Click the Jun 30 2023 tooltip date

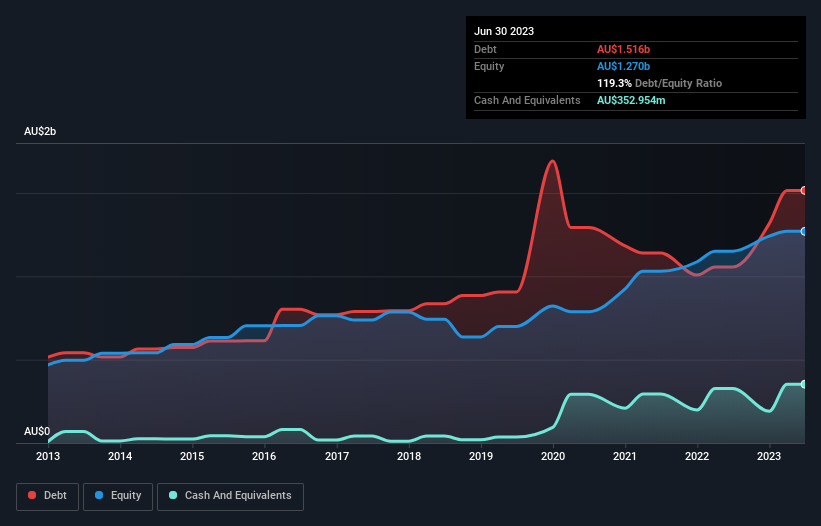[x=504, y=31]
